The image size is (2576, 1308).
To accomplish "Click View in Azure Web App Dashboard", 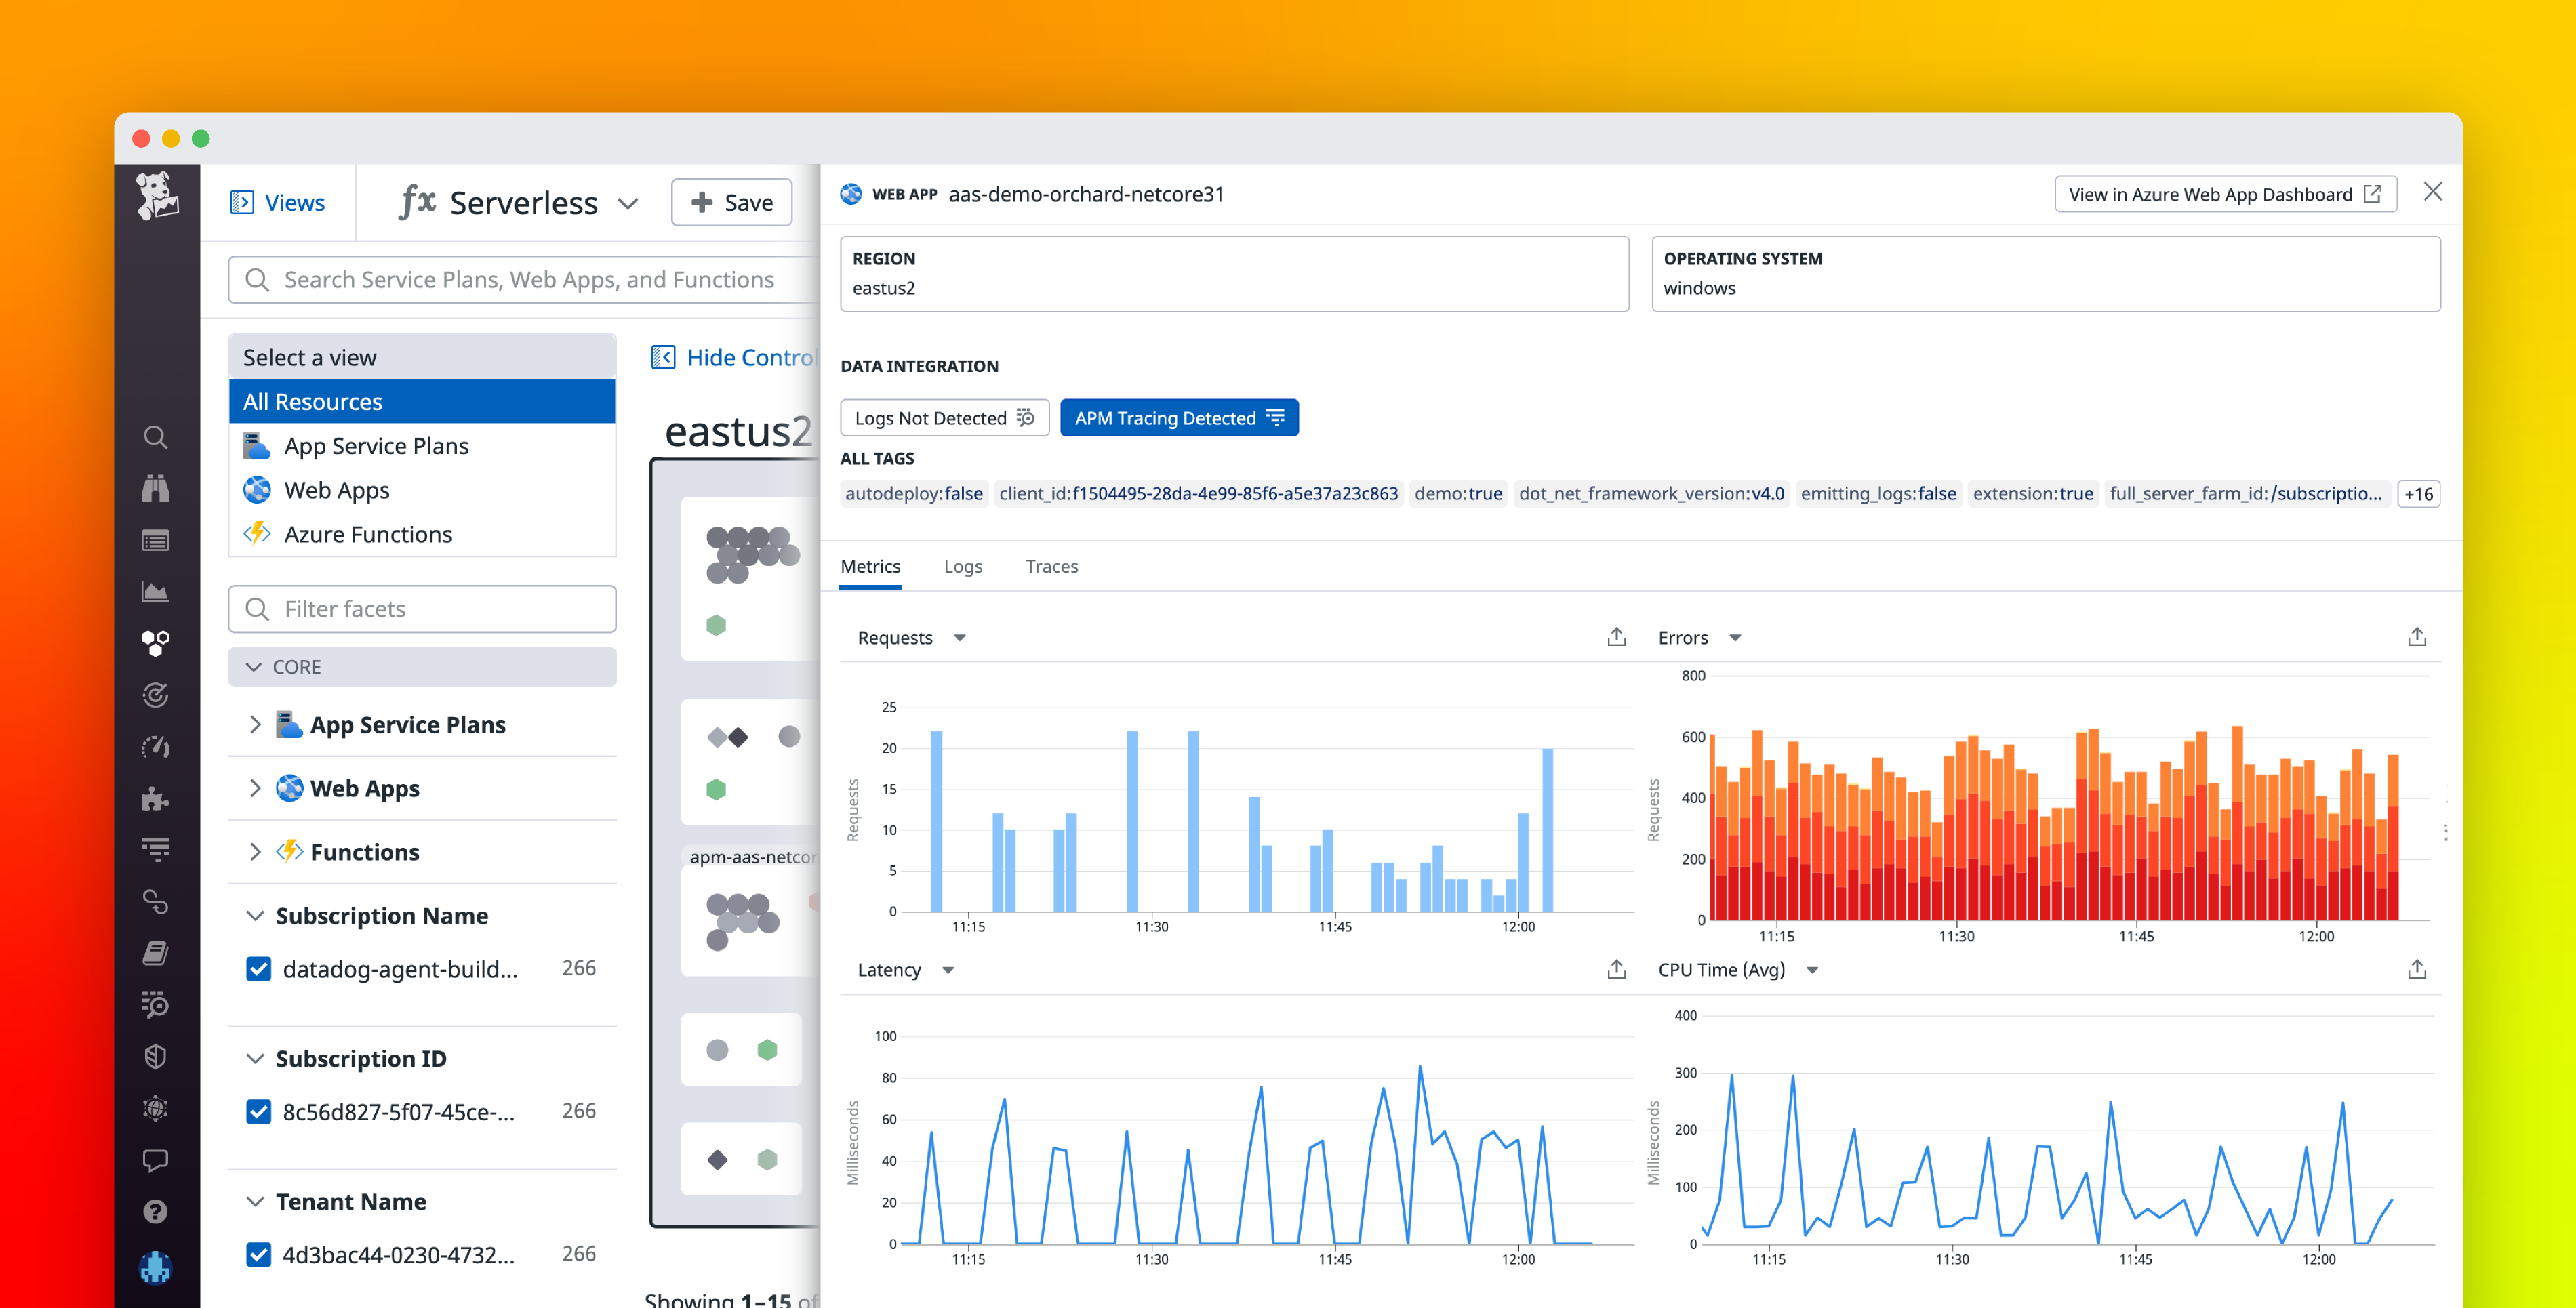I will coord(2224,194).
